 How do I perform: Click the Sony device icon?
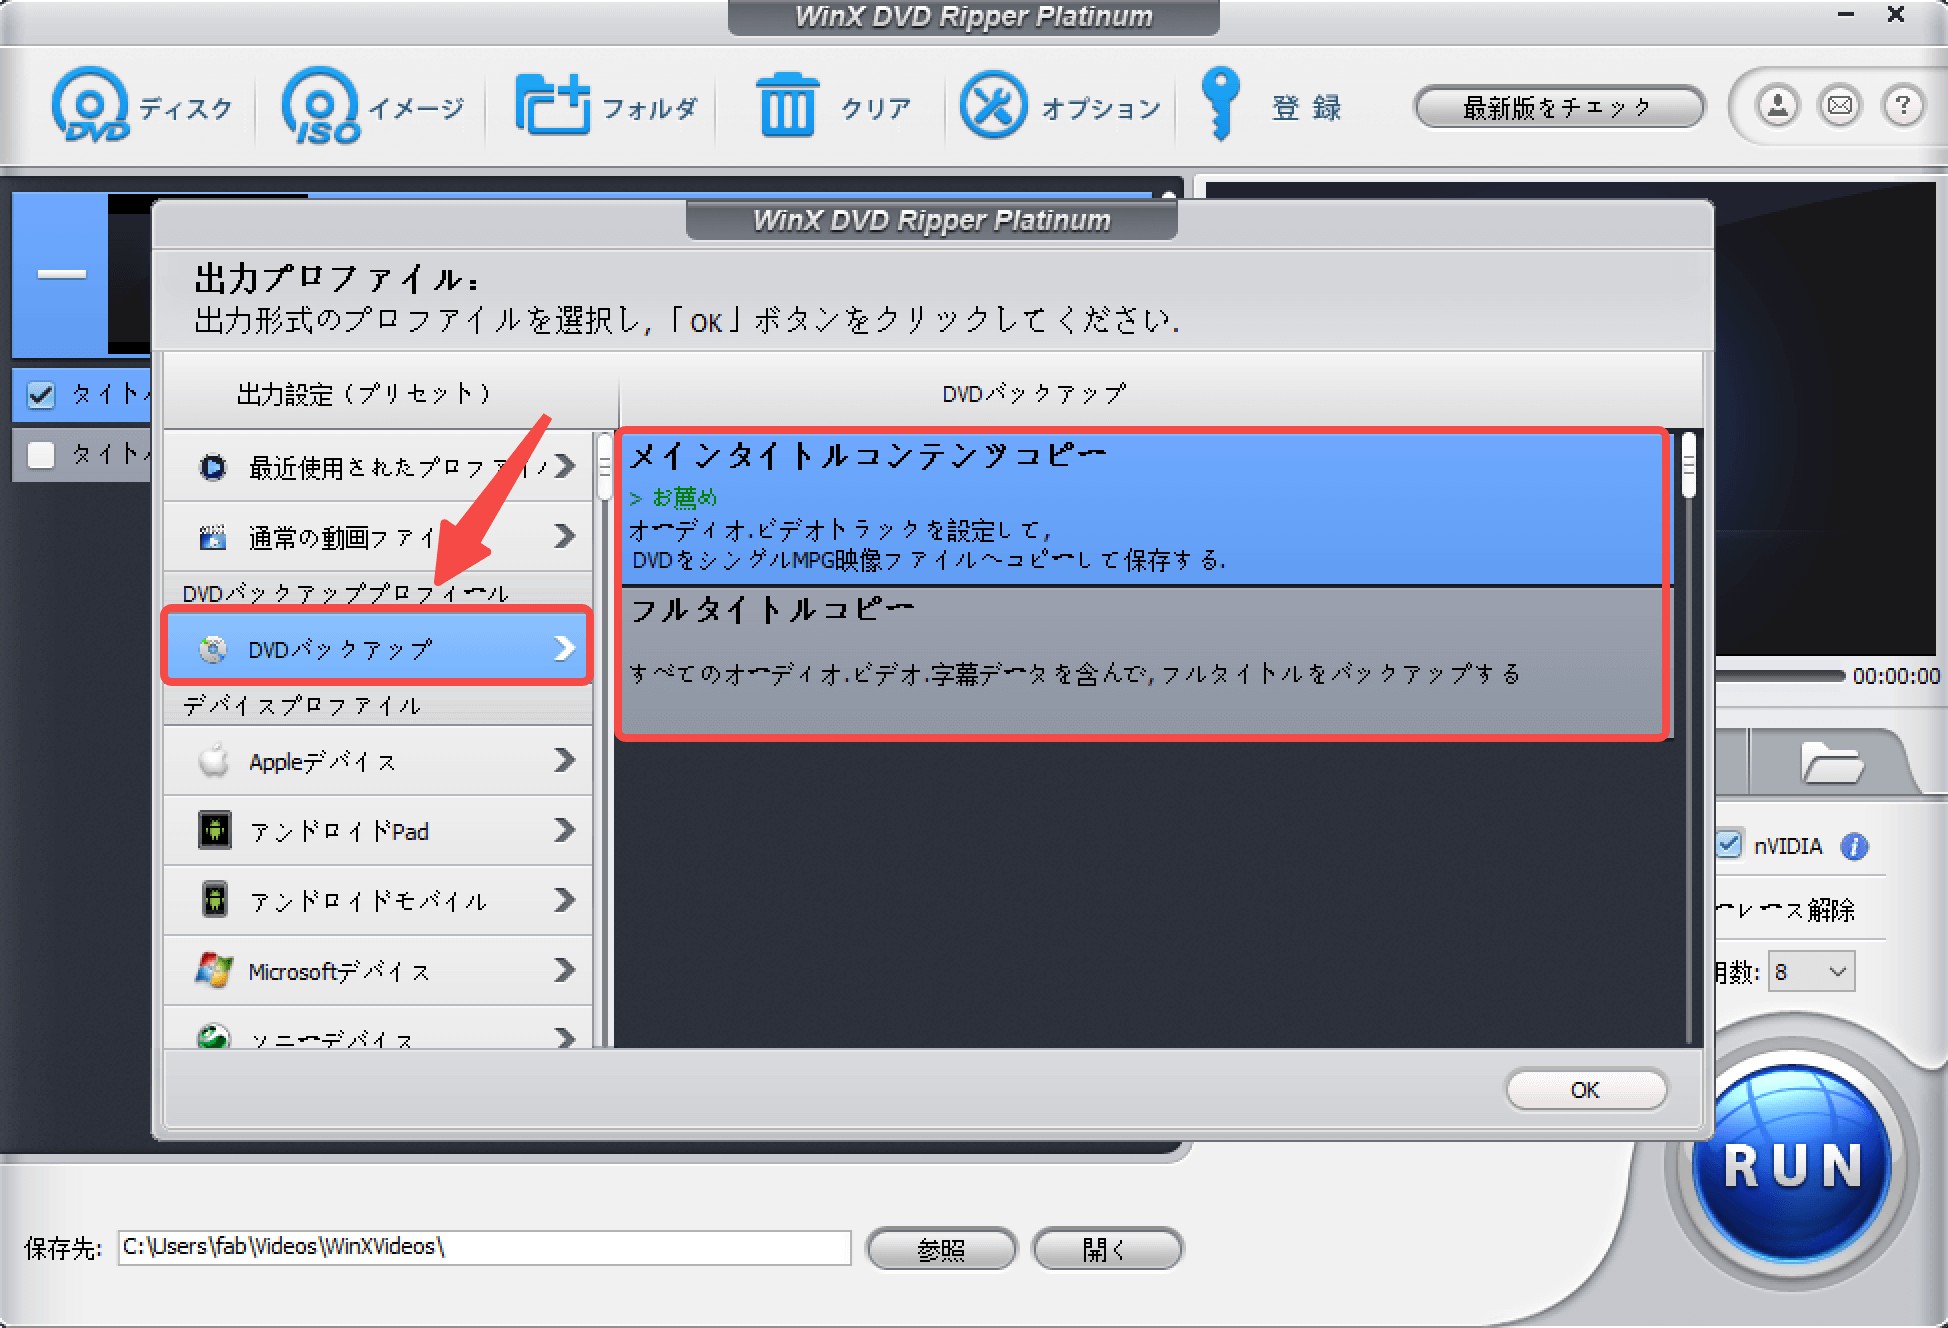[213, 1036]
